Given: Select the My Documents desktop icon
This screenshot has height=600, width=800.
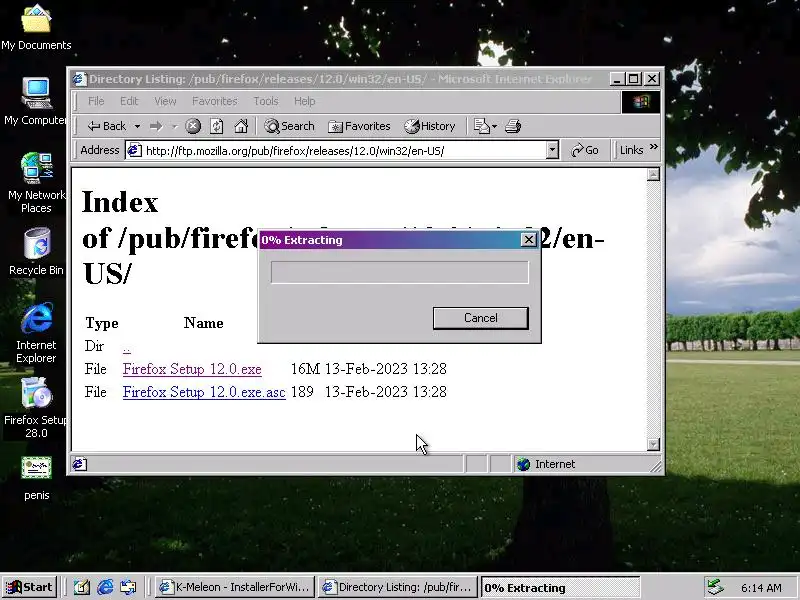Looking at the screenshot, I should coord(36,28).
